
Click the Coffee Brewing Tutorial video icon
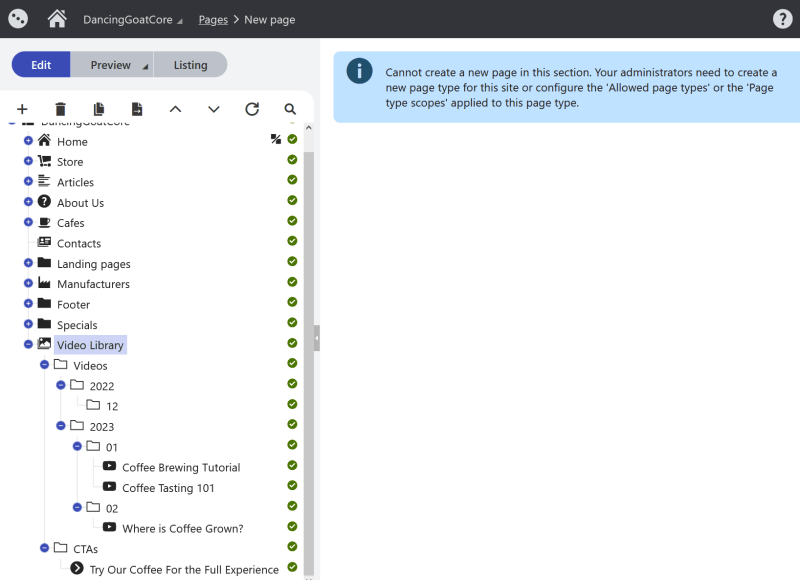[109, 466]
